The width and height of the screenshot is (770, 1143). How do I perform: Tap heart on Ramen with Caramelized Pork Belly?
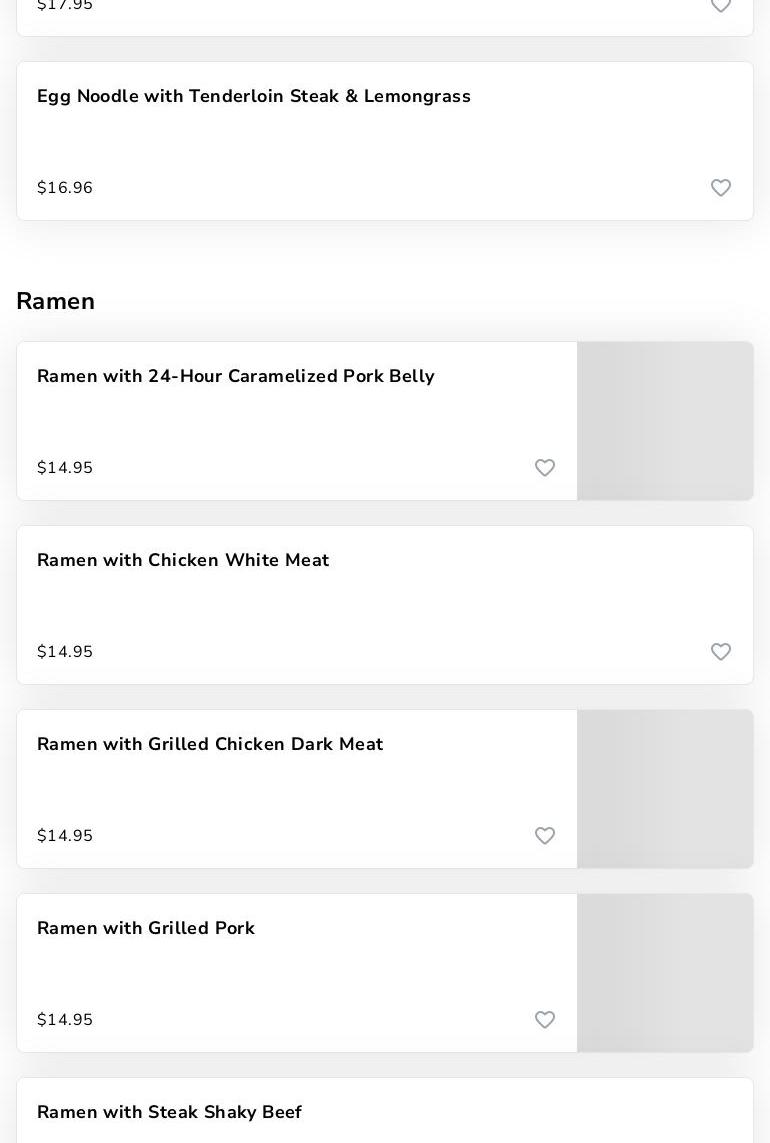click(x=545, y=468)
